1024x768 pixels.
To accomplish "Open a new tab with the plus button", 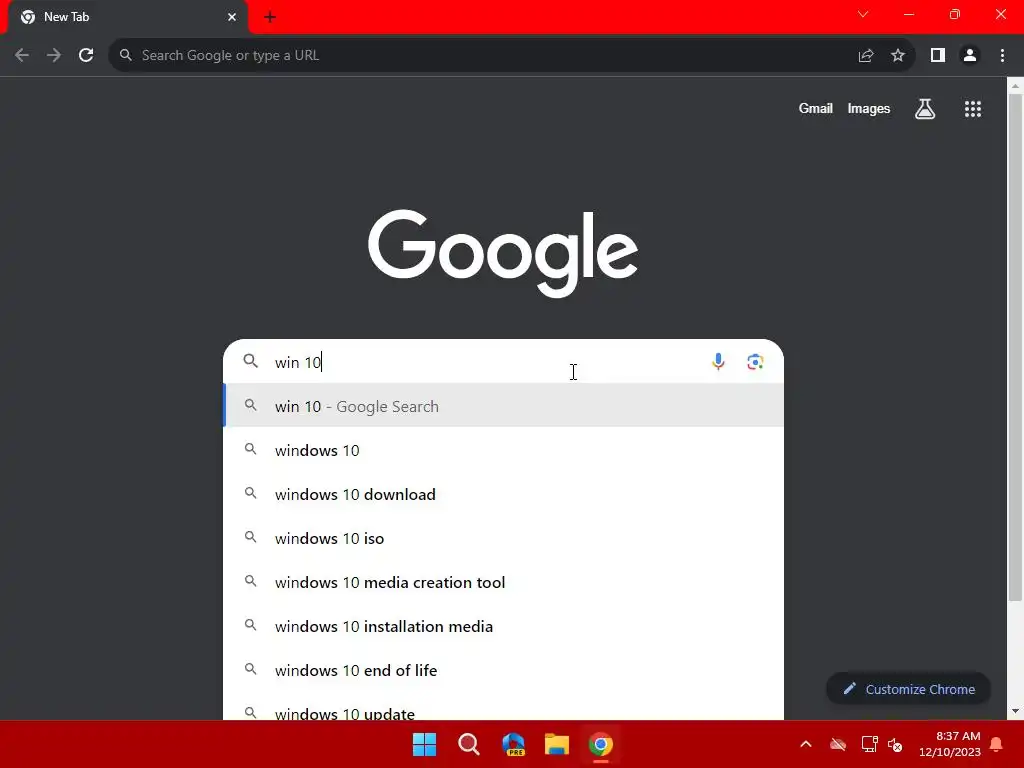I will [x=270, y=18].
